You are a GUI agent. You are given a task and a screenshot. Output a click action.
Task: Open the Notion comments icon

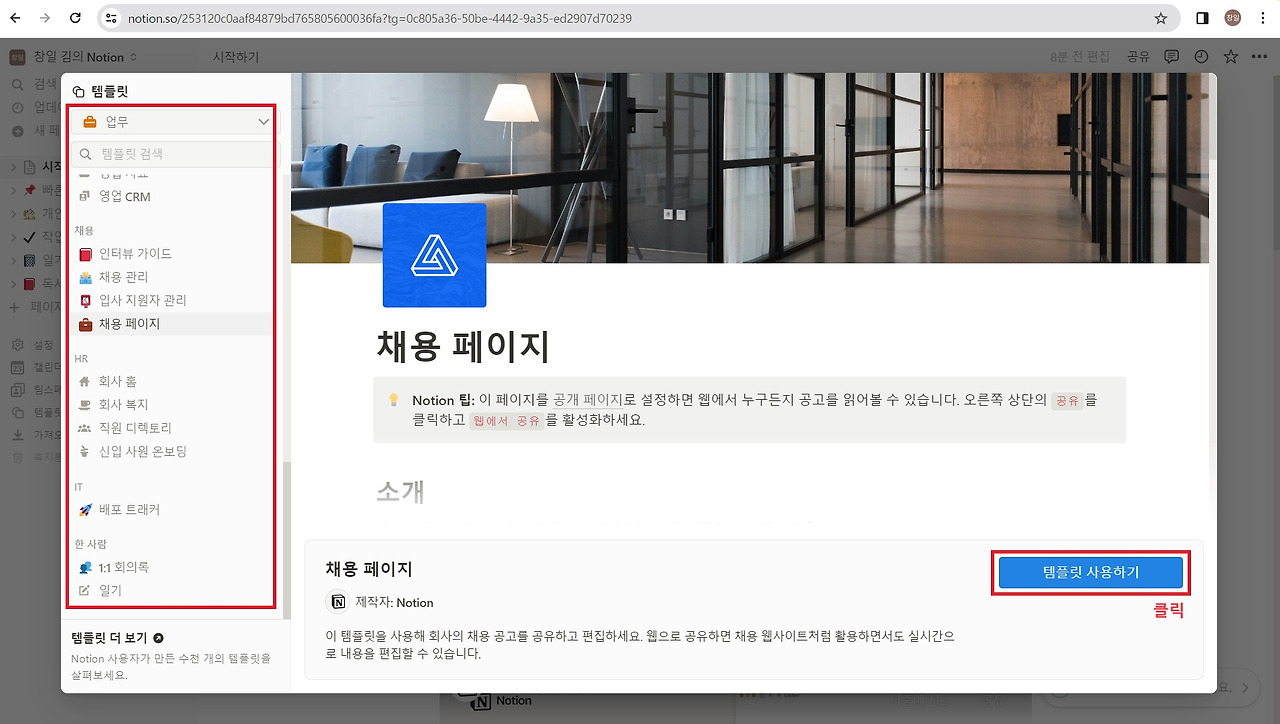tap(1171, 57)
